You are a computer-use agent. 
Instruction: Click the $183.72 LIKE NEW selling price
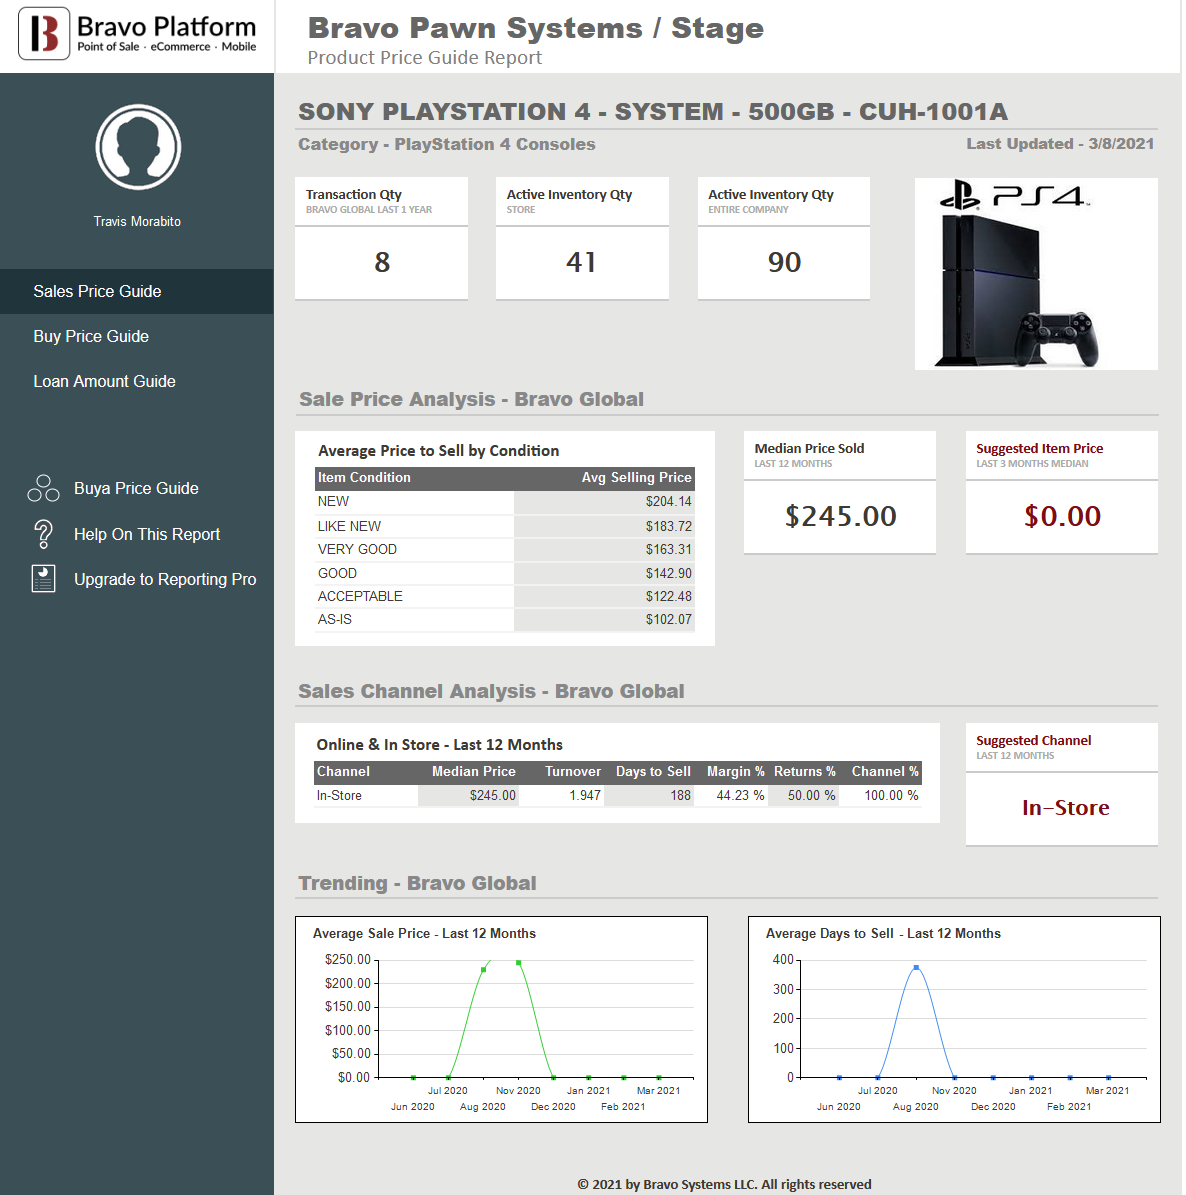668,527
